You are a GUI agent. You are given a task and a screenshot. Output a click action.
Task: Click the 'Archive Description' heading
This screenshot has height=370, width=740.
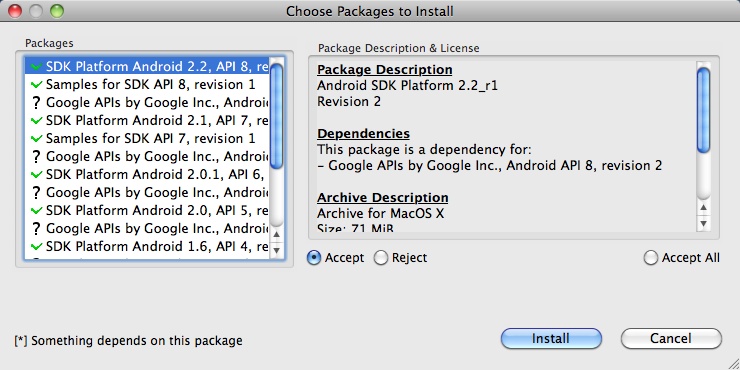[383, 197]
